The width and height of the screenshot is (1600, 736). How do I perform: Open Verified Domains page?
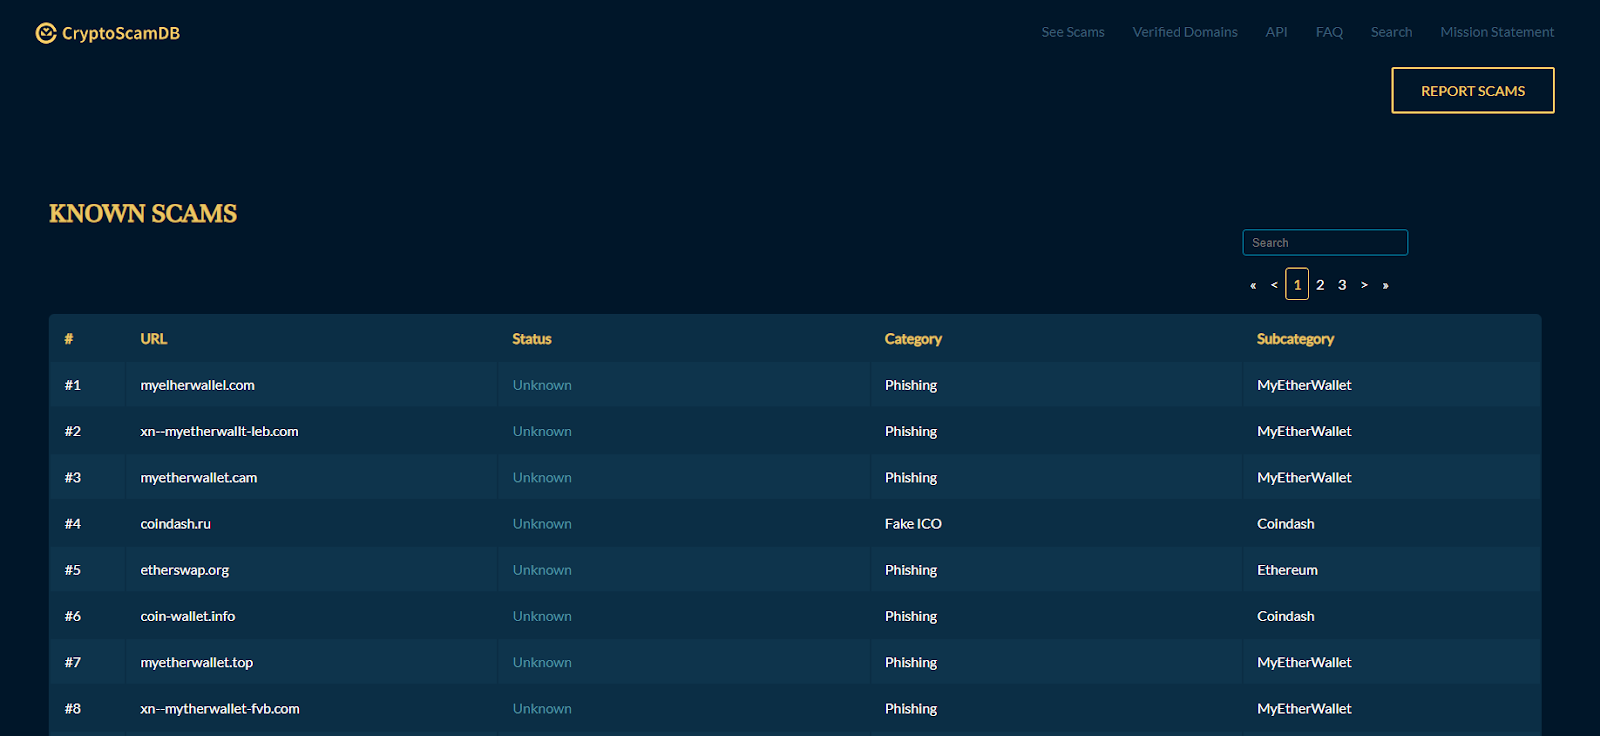pyautogui.click(x=1185, y=32)
